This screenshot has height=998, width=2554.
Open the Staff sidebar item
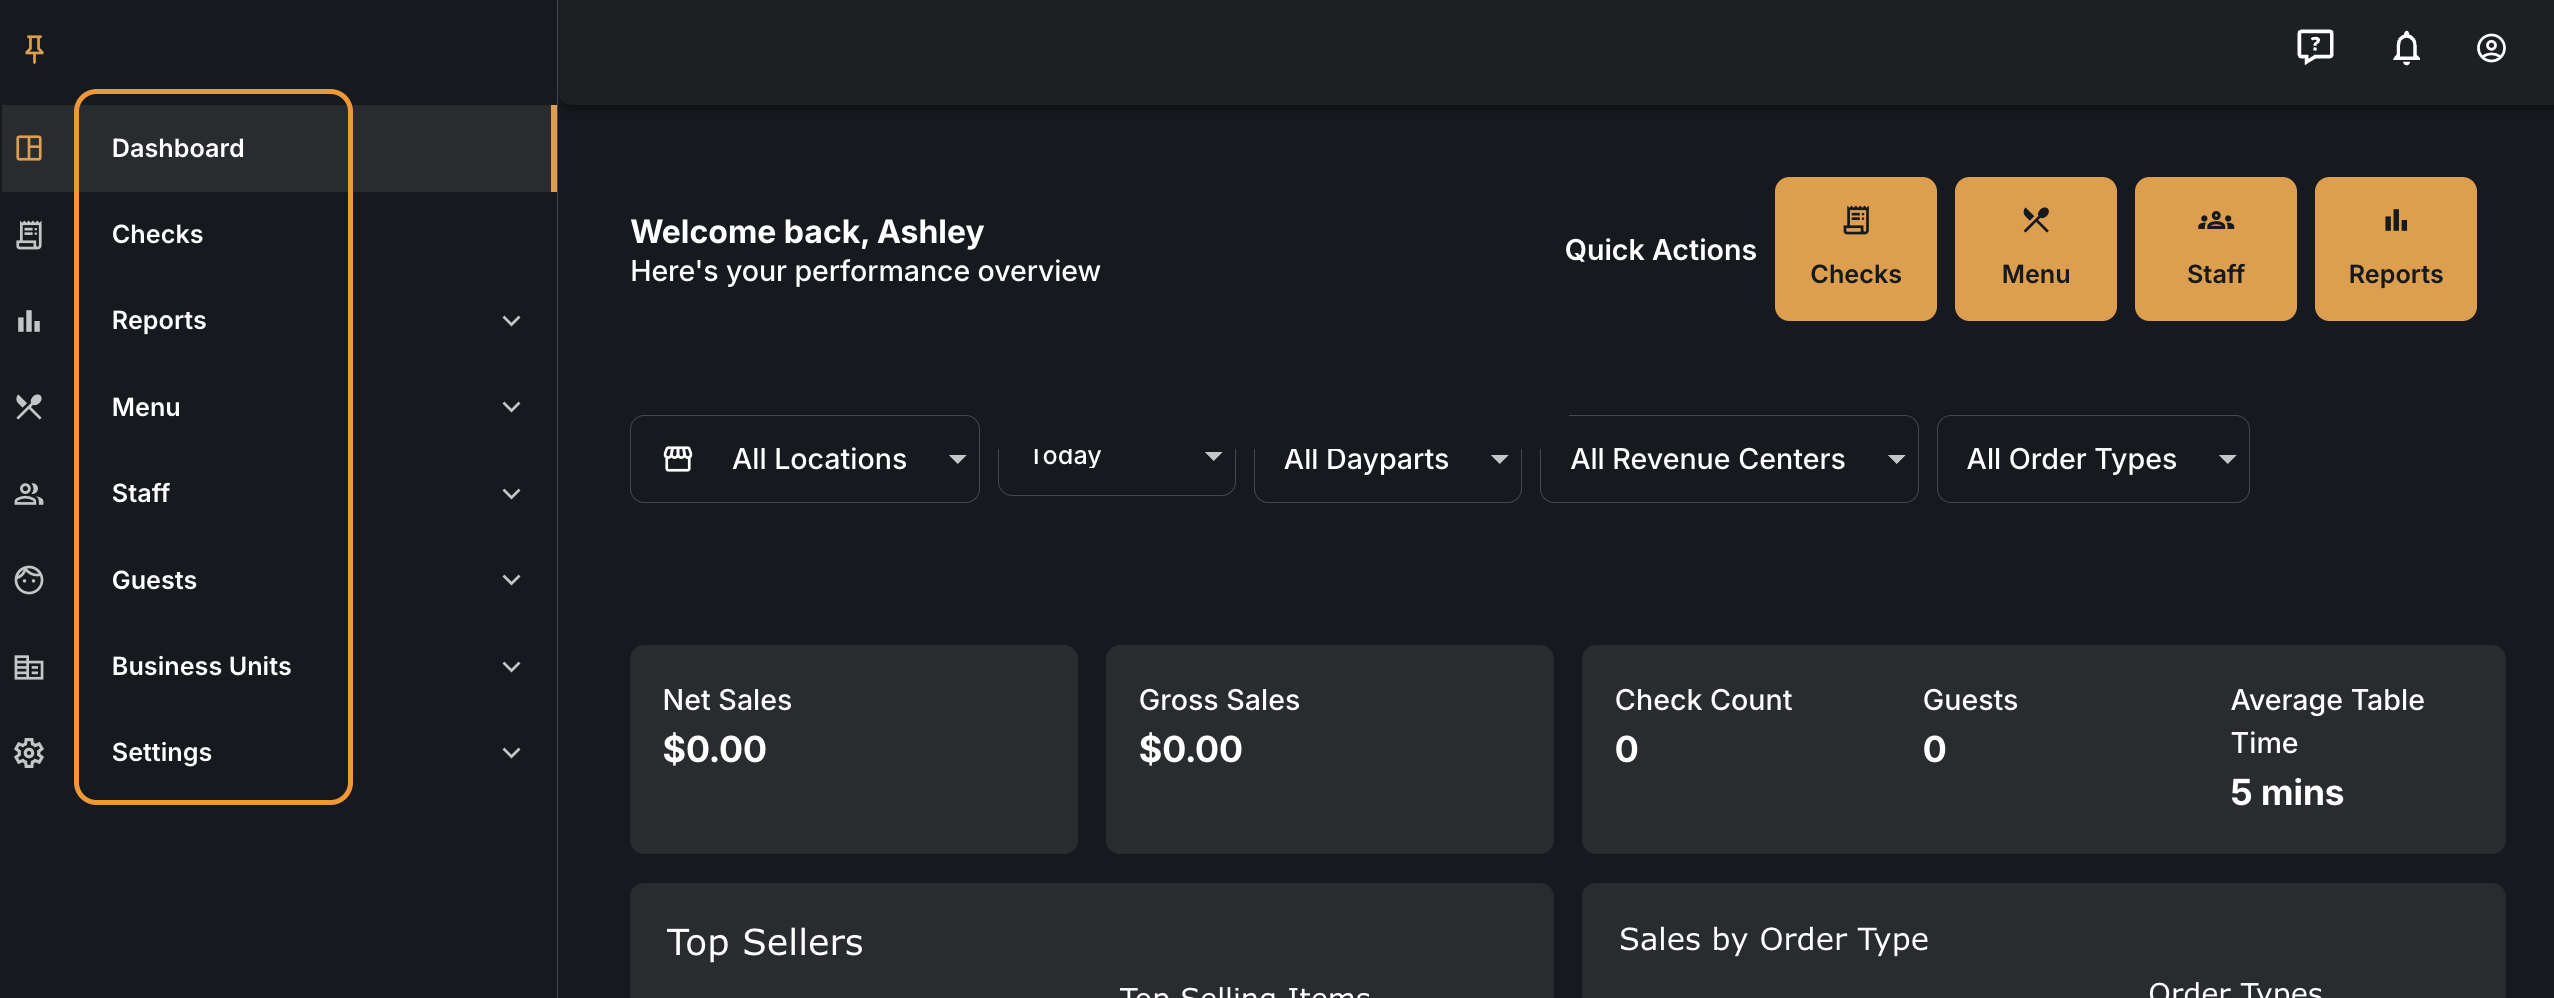(x=278, y=493)
